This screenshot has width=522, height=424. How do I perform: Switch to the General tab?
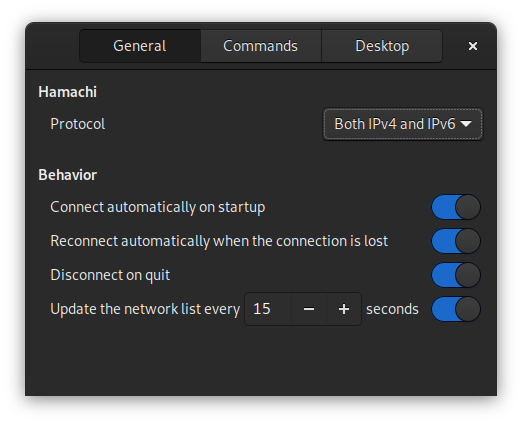coord(140,46)
